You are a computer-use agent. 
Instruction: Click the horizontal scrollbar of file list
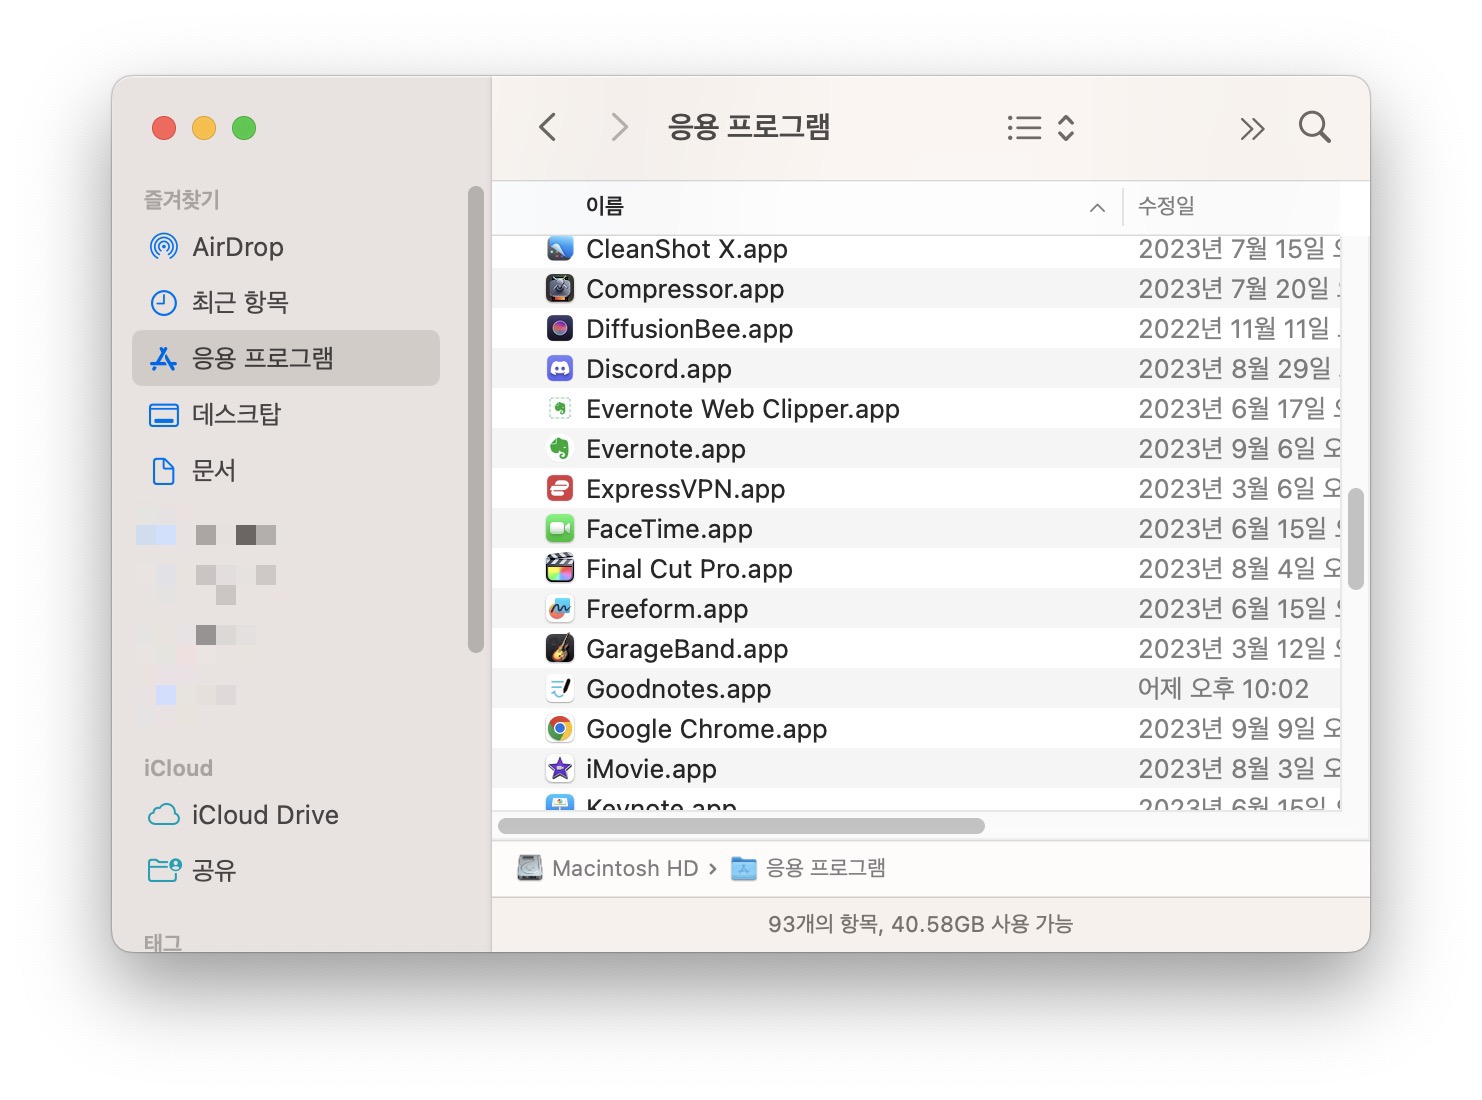click(x=741, y=826)
